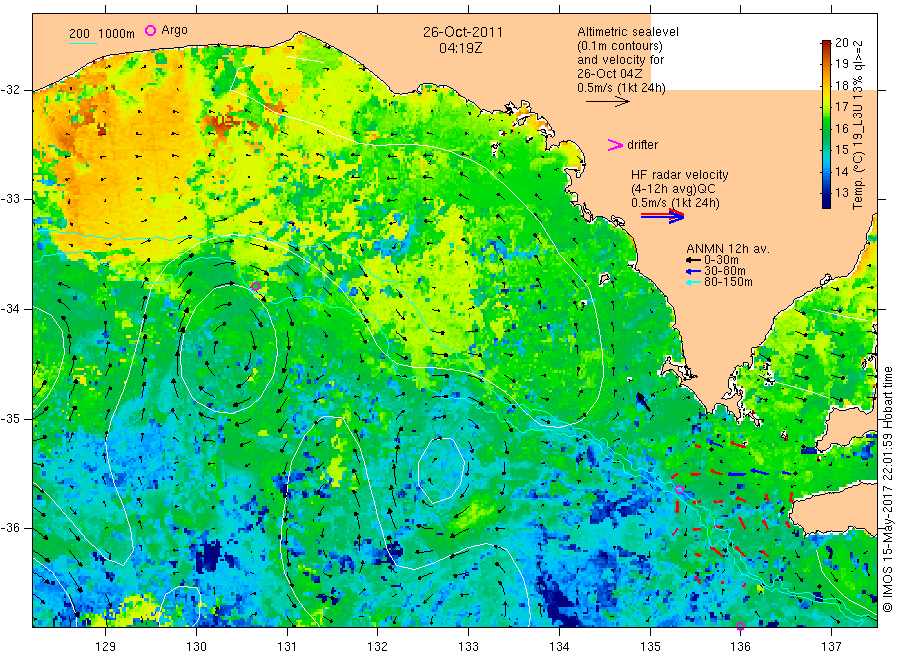Image resolution: width=900 pixels, height=660 pixels.
Task: Click the IMOS copyright timestamp text
Action: (x=887, y=490)
